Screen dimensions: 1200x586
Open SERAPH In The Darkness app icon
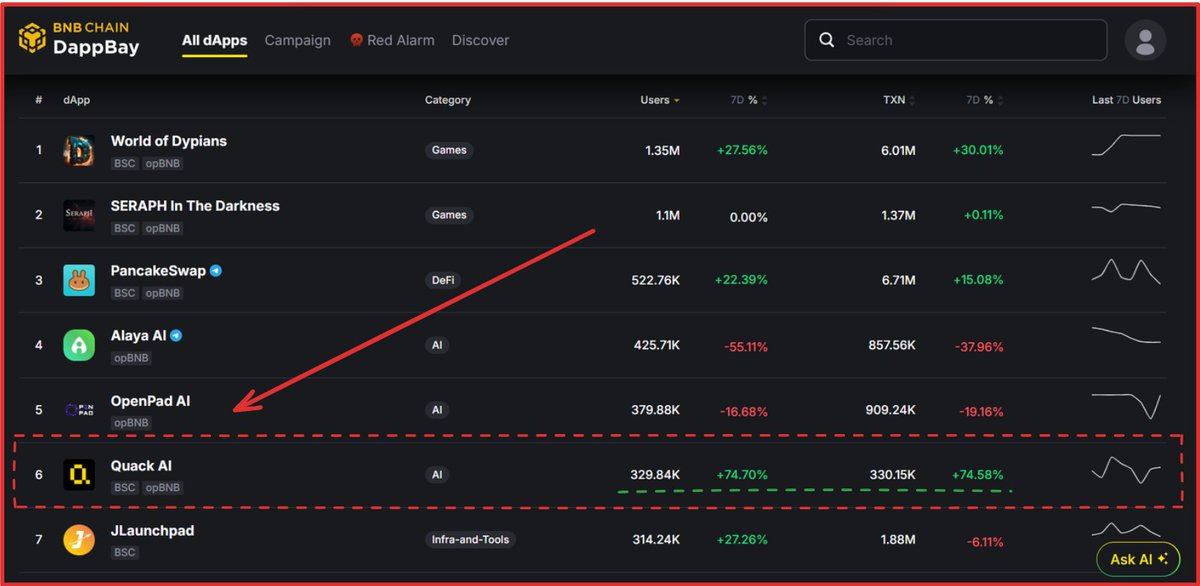coord(79,216)
